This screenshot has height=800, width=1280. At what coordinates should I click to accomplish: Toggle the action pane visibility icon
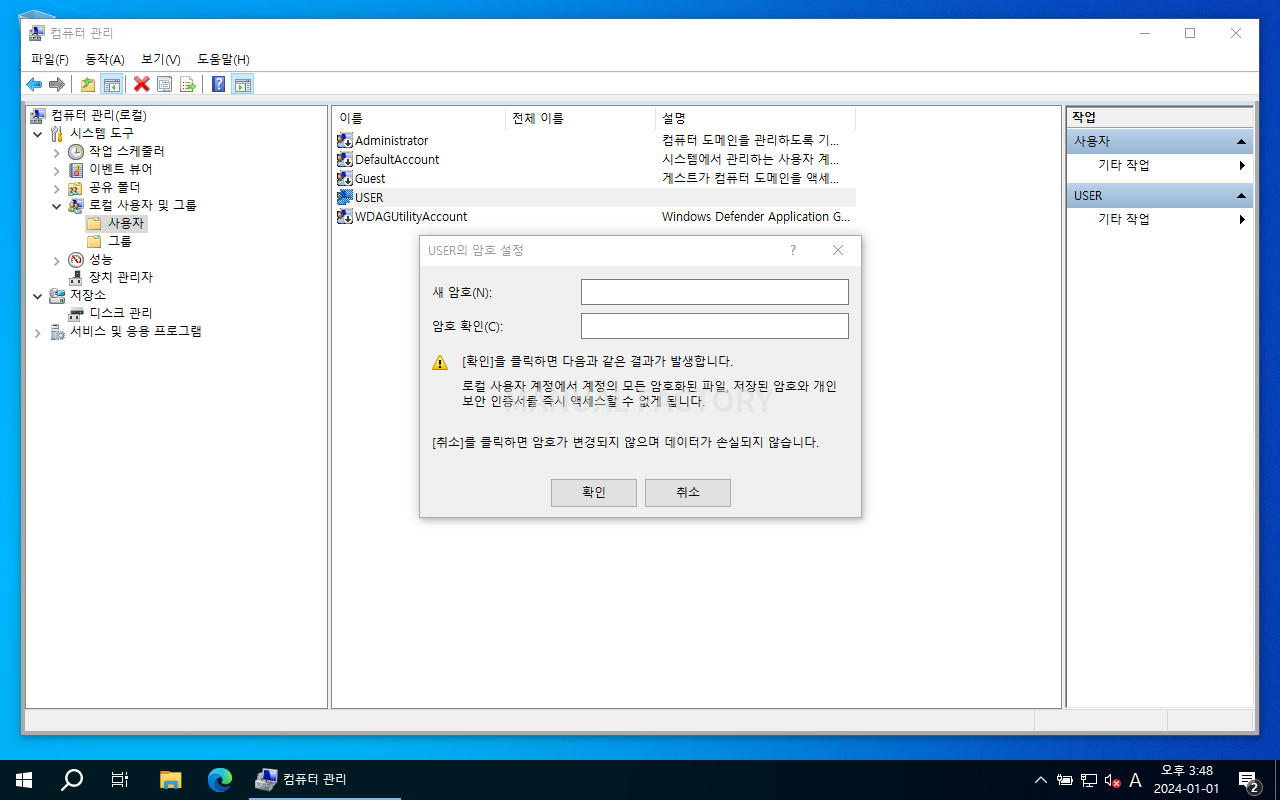coord(242,84)
